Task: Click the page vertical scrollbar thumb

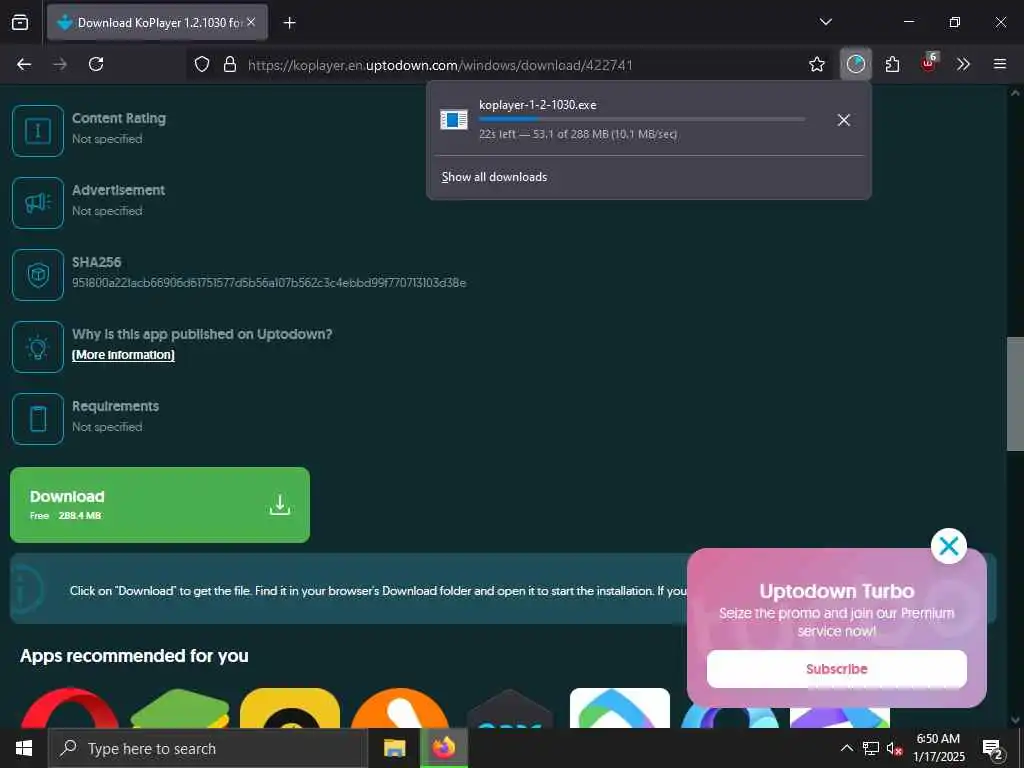Action: 1015,394
